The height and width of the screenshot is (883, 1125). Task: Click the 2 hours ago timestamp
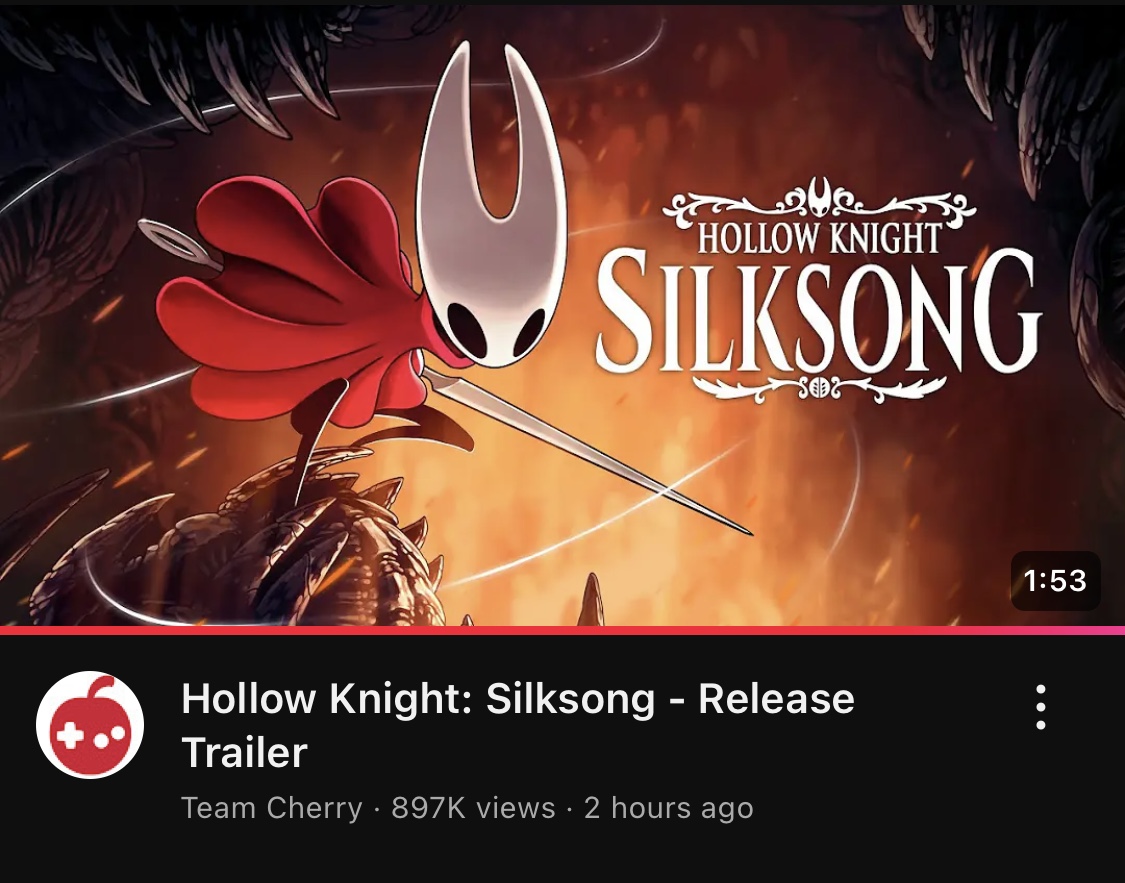(669, 808)
